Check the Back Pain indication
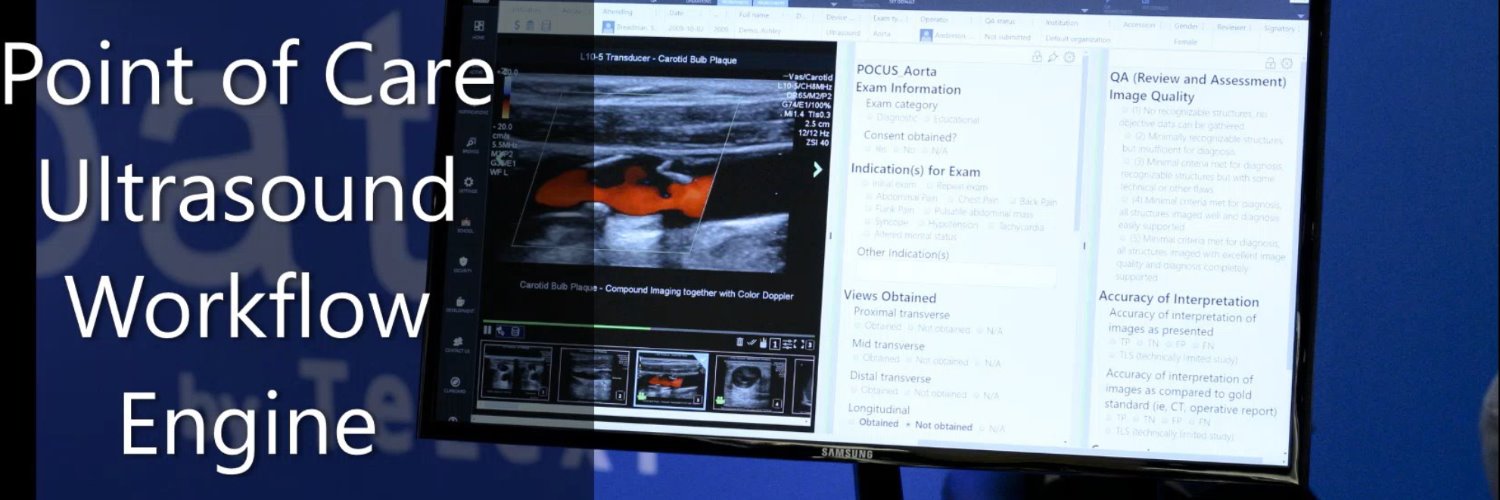The image size is (1500, 500). click(x=1034, y=201)
